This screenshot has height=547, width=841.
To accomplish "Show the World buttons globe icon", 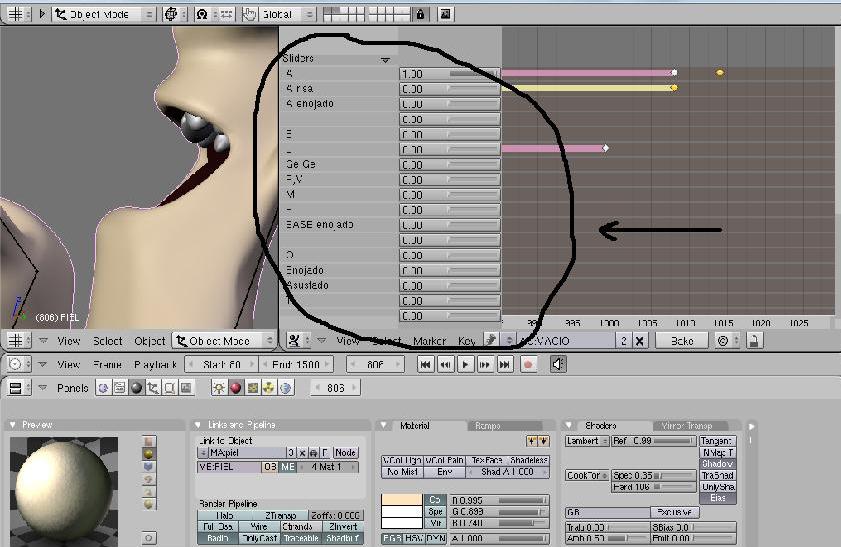I will pyautogui.click(x=285, y=388).
